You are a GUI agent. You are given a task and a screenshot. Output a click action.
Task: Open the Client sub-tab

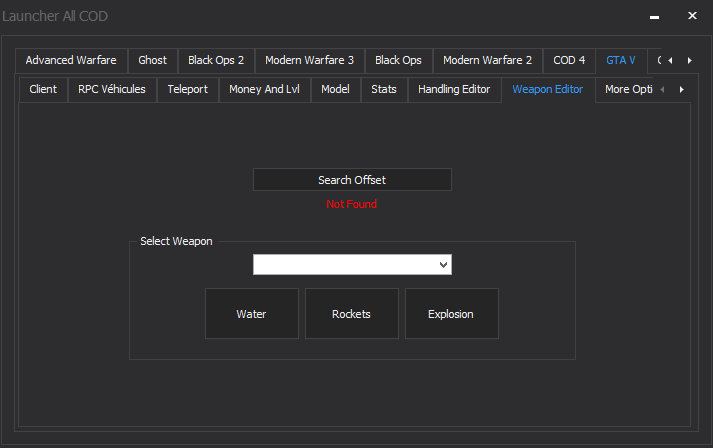coord(43,90)
